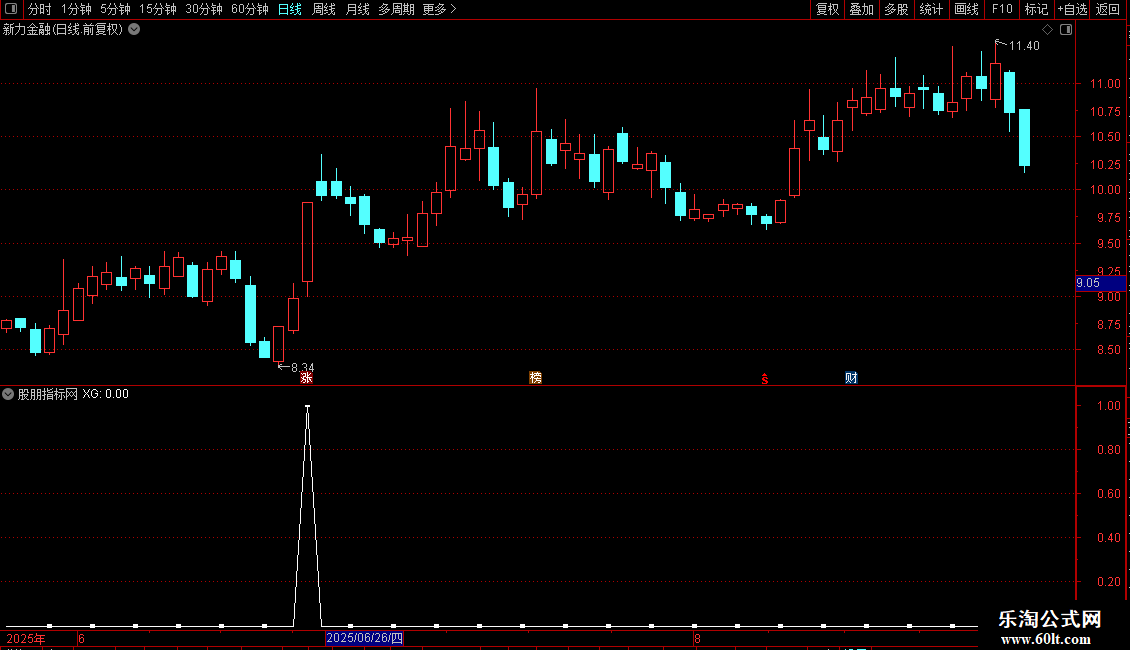Open the 财 financial report marker
The height and width of the screenshot is (650, 1130).
coord(851,378)
